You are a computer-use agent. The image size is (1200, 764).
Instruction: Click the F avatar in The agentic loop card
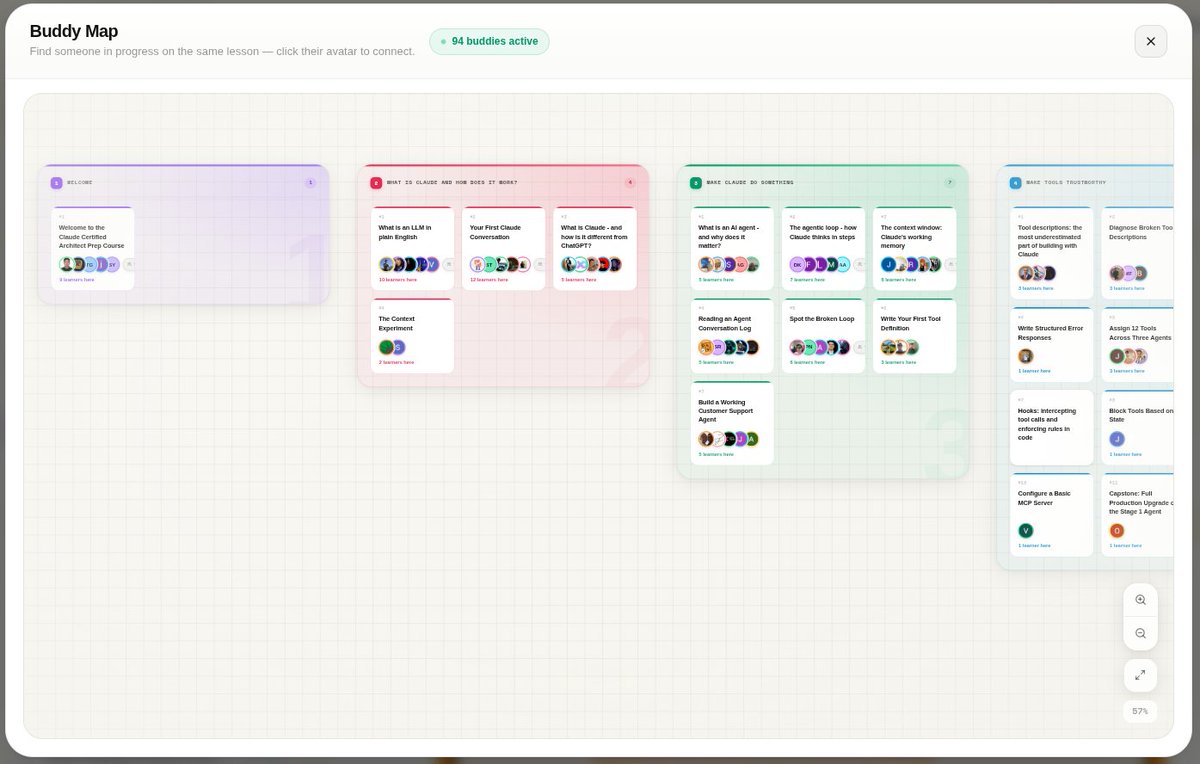(809, 264)
